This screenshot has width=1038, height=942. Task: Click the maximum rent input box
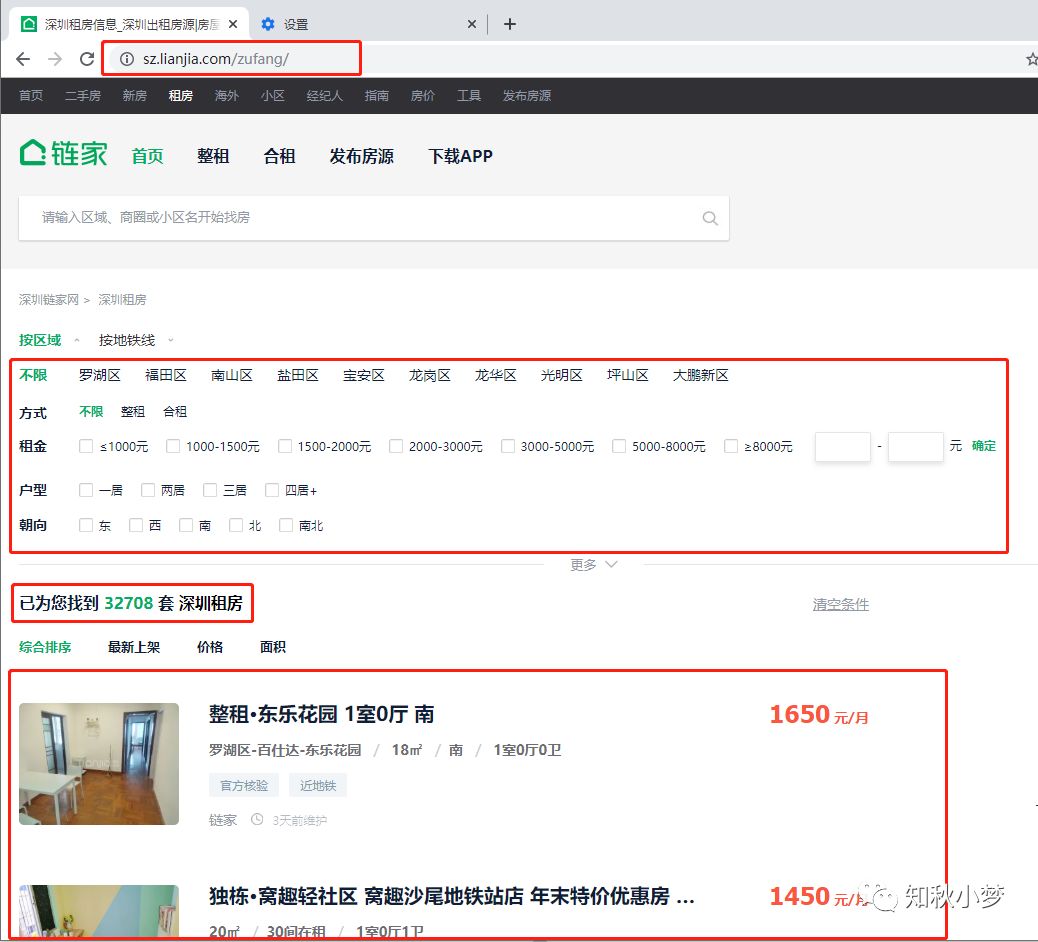[916, 447]
